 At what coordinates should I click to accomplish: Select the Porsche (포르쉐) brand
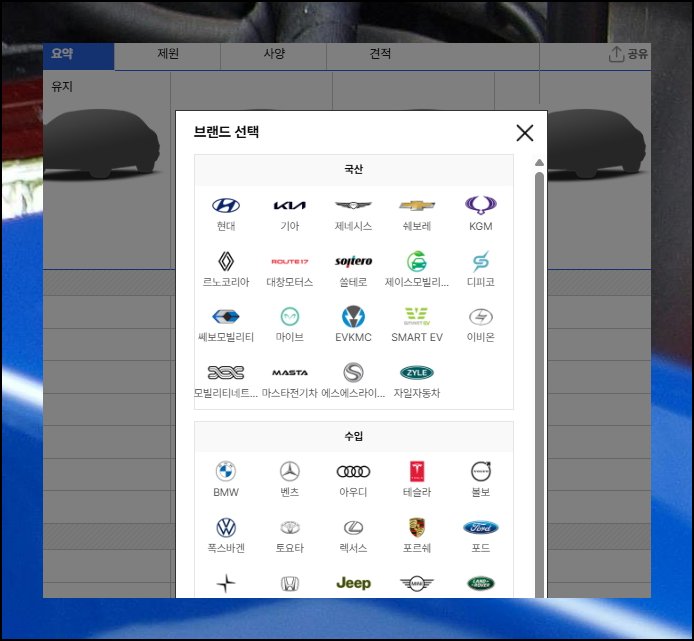click(417, 527)
